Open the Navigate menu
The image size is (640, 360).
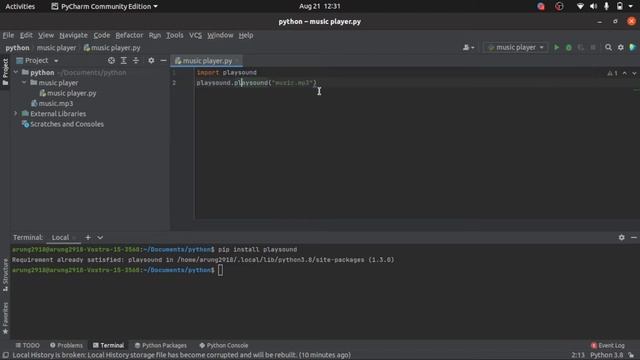73,35
